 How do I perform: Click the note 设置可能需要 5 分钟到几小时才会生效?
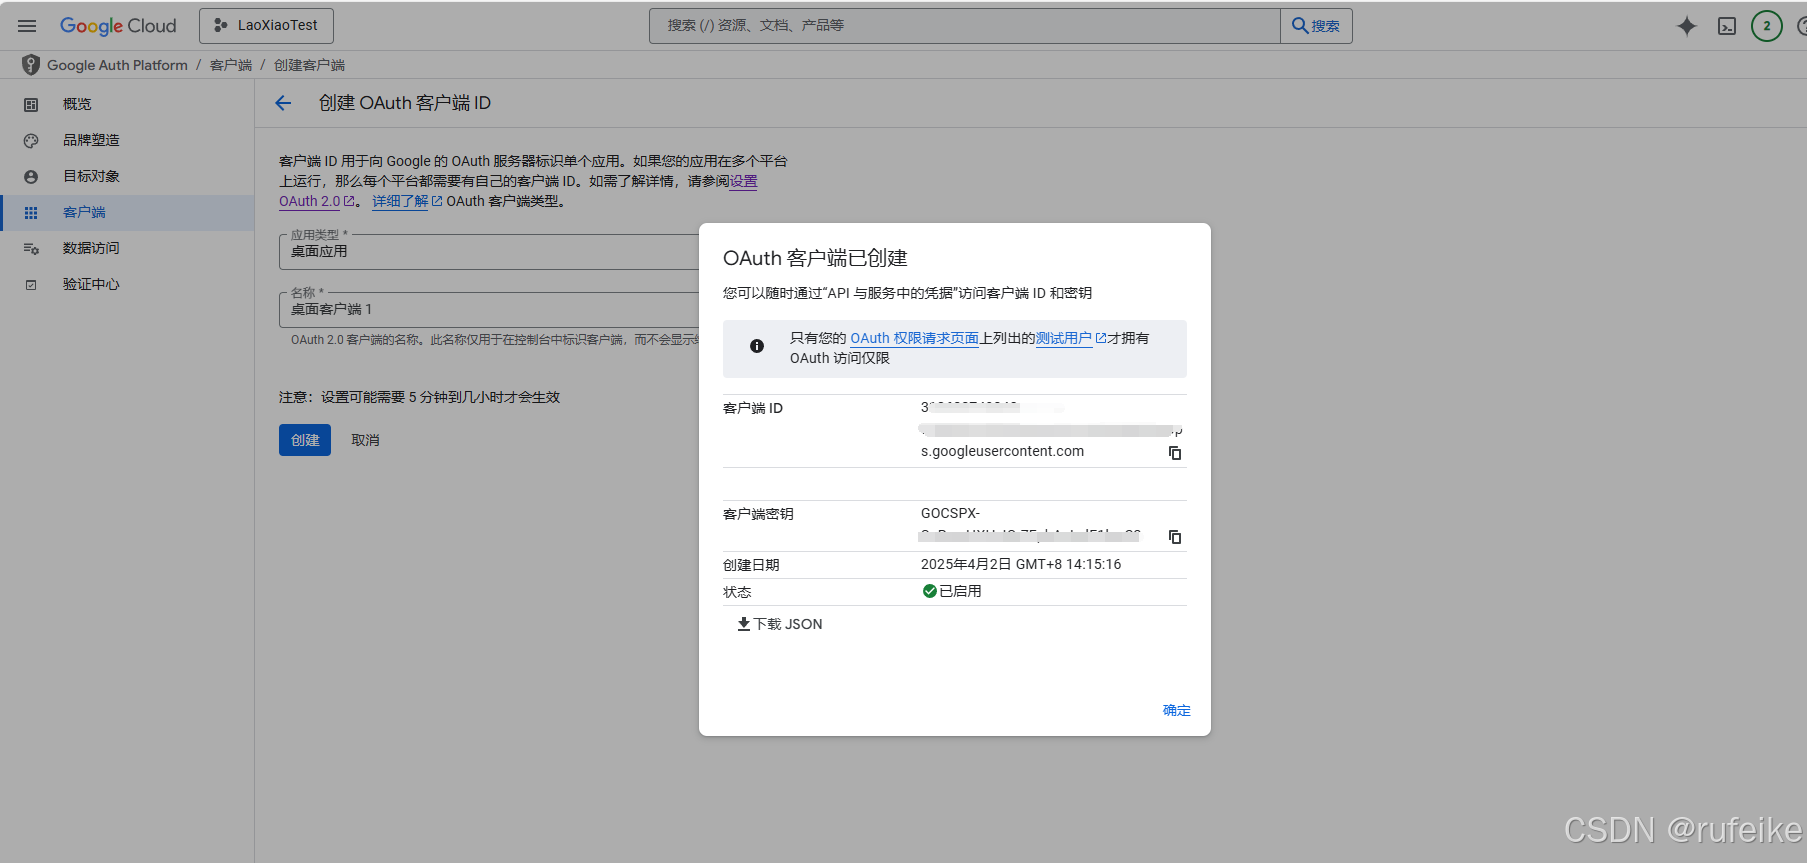[x=440, y=397]
